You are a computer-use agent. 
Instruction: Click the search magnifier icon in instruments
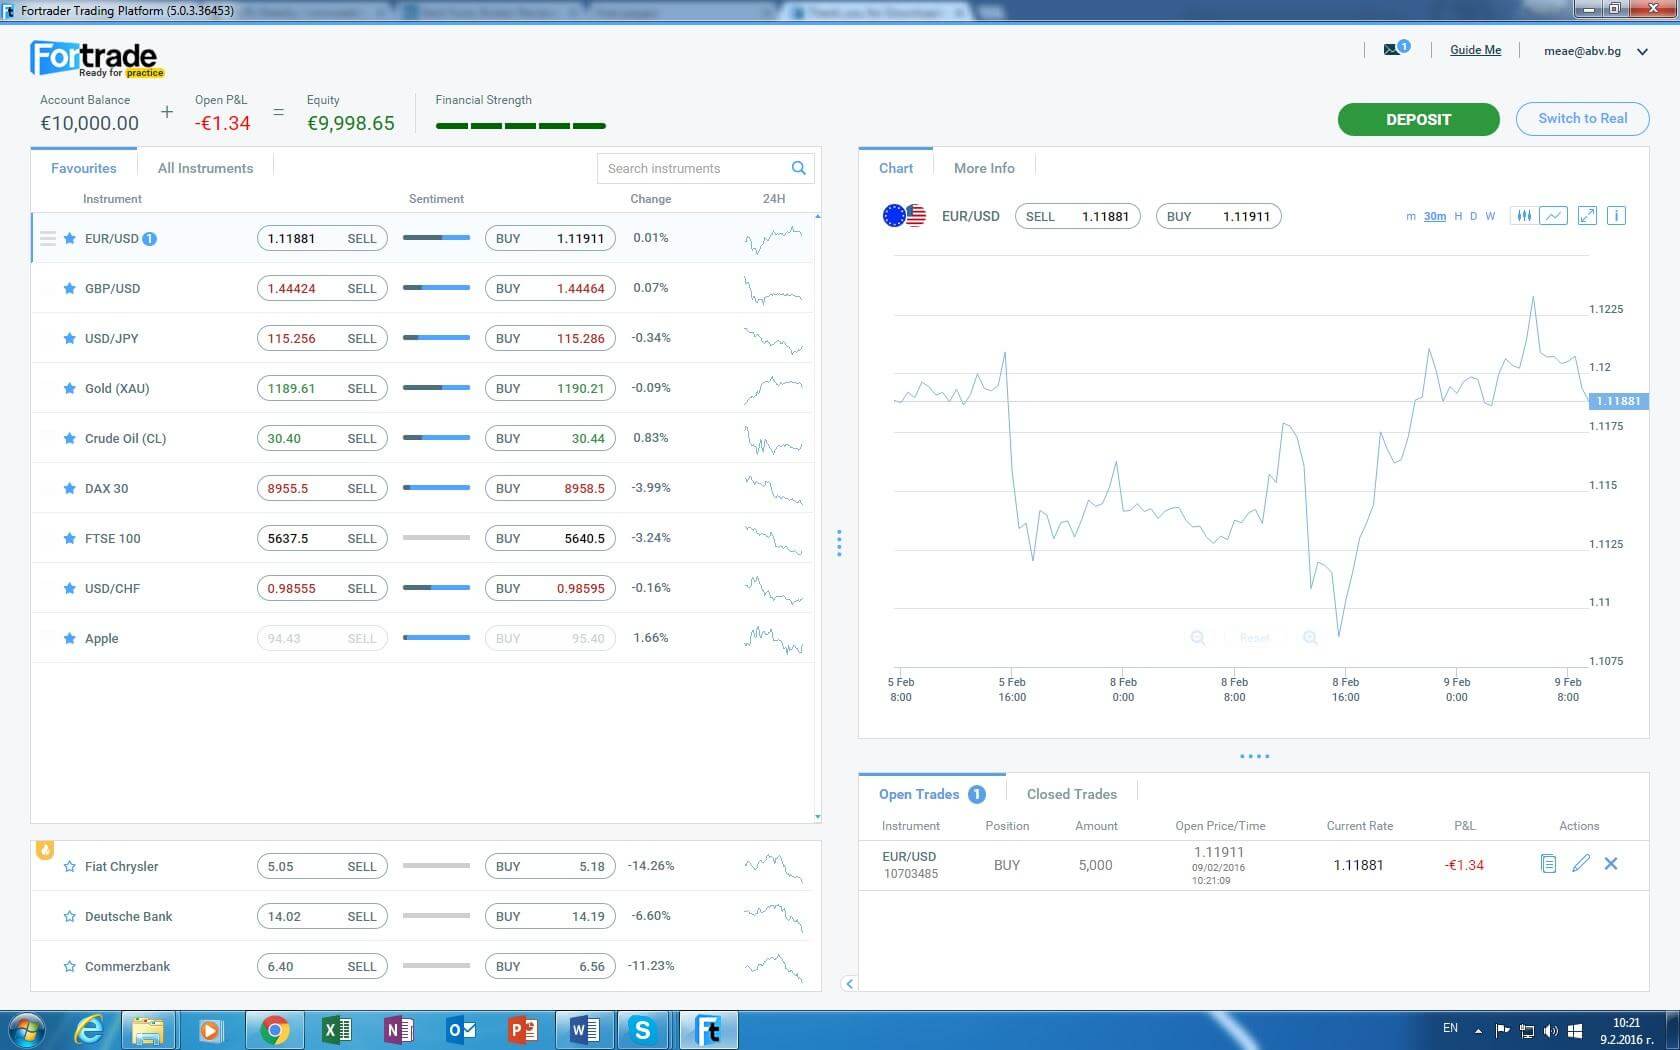(798, 168)
